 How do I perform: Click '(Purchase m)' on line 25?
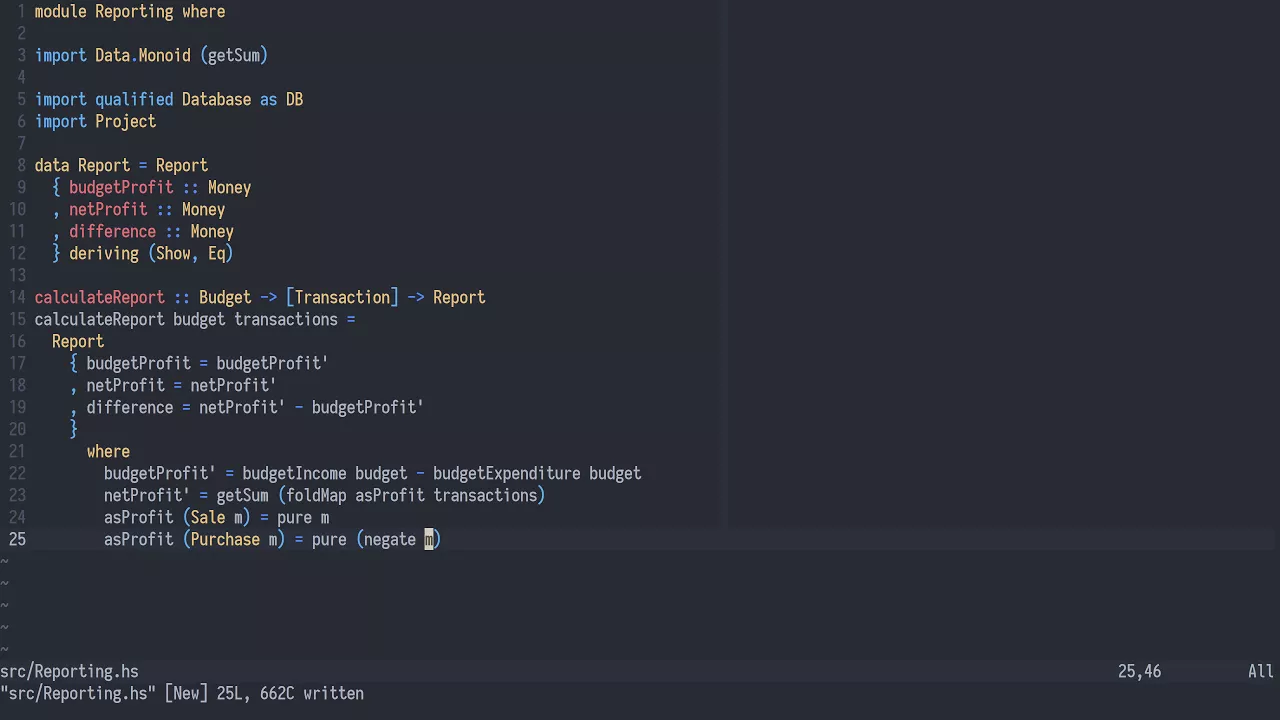234,540
